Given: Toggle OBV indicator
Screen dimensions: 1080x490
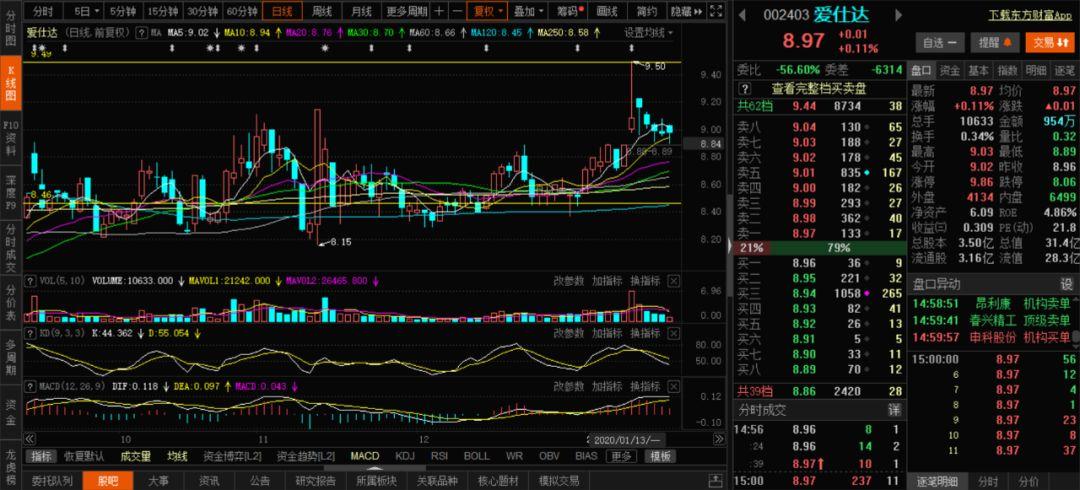Looking at the screenshot, I should [549, 456].
